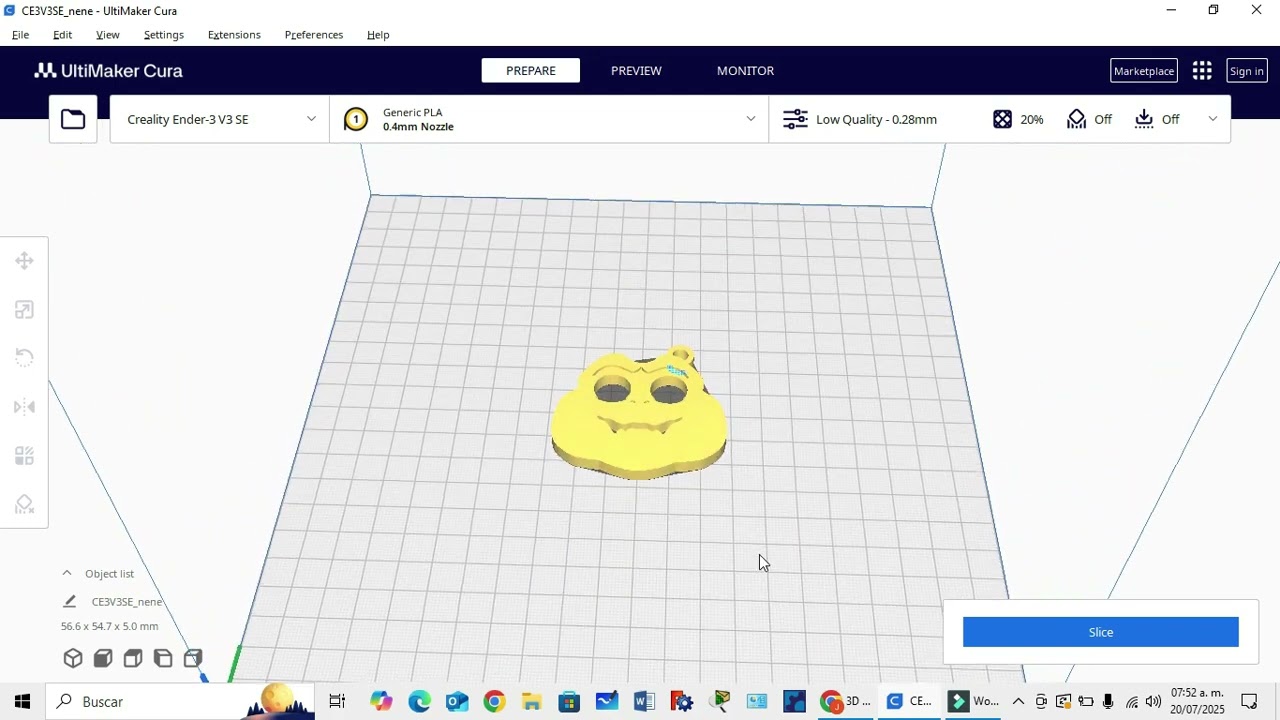
Task: Open the View menu
Action: 107,35
